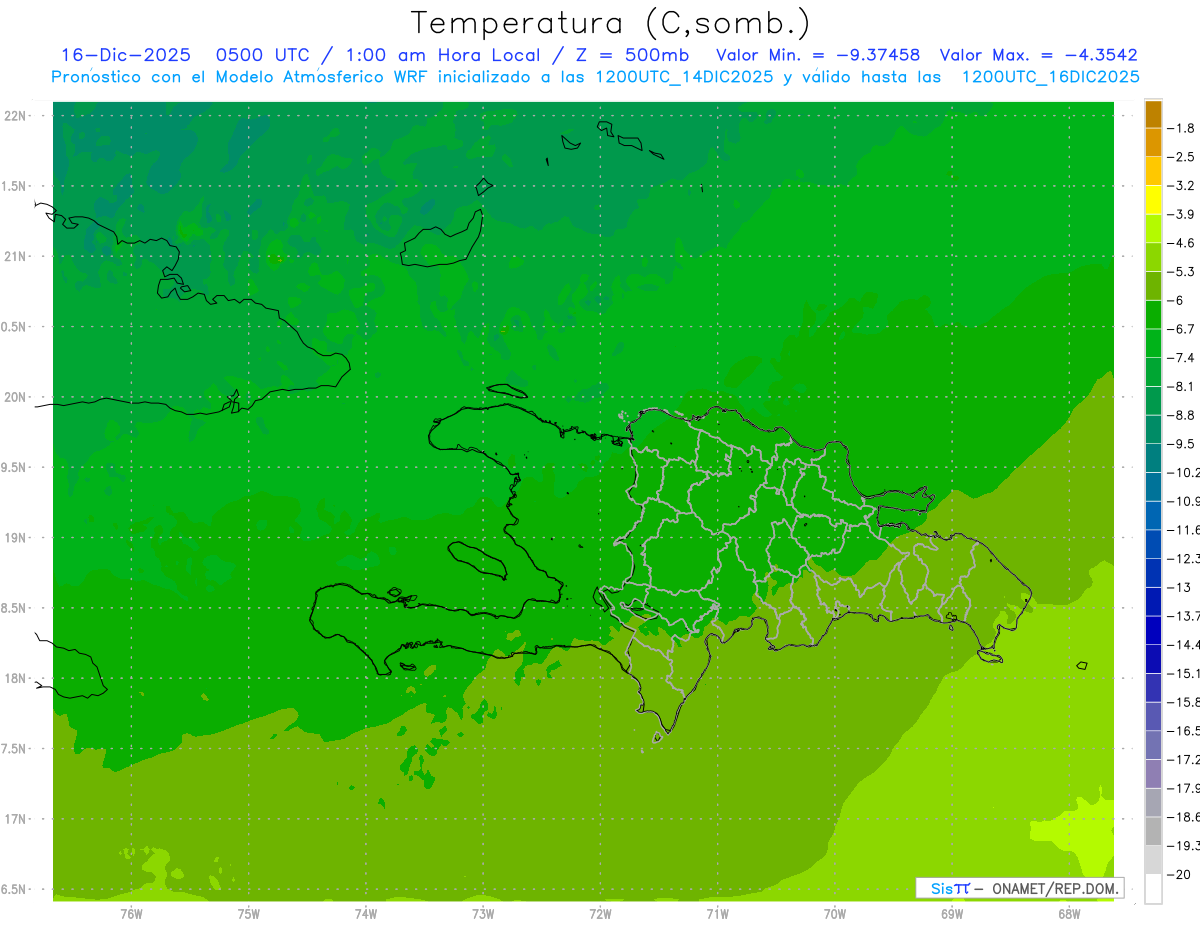Click the '21N' latitude label
Image resolution: width=1200 pixels, height=927 pixels.
[15, 256]
